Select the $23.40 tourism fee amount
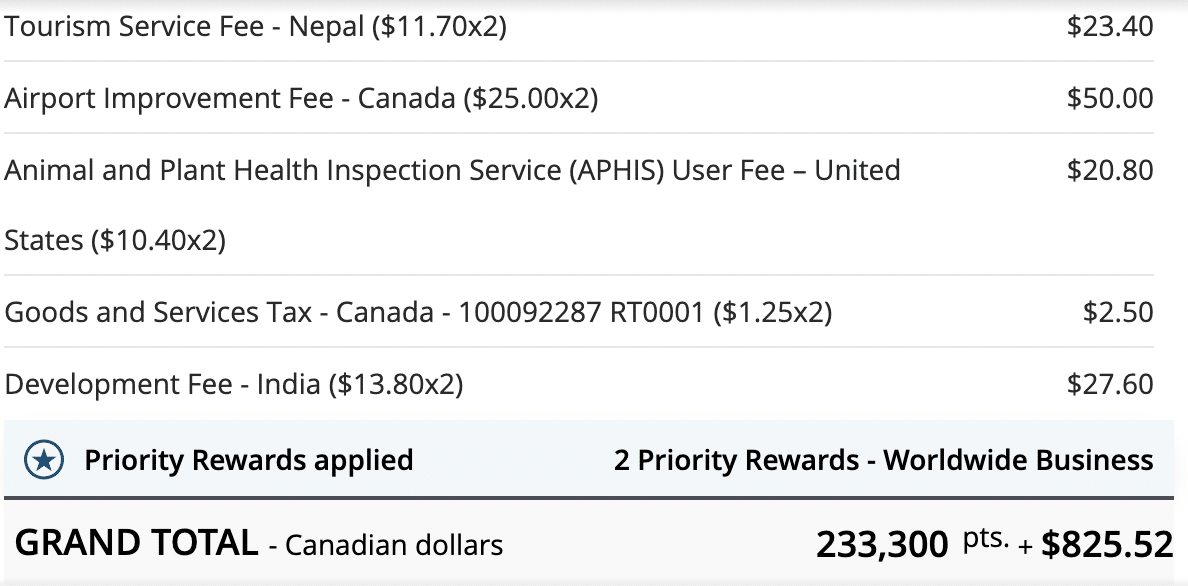 (1110, 26)
